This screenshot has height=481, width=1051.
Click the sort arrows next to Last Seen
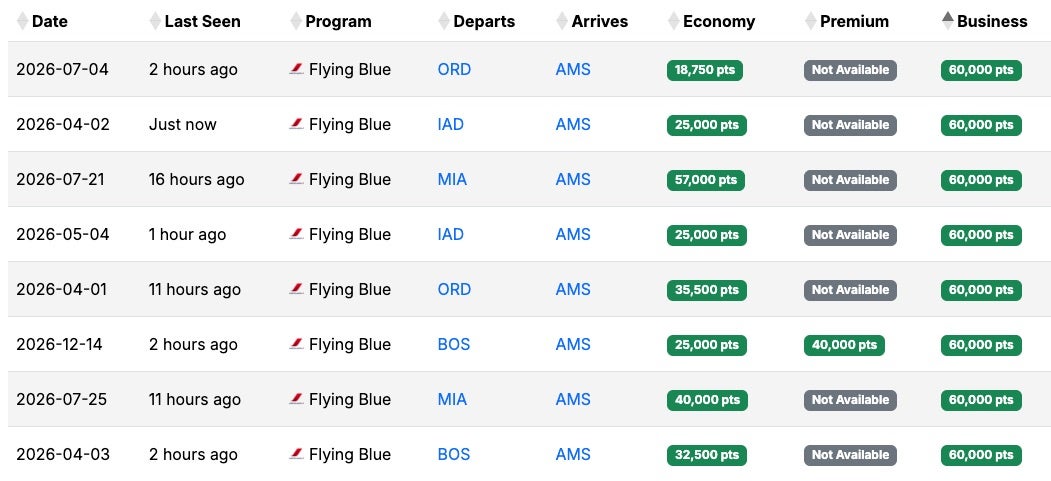tap(155, 21)
